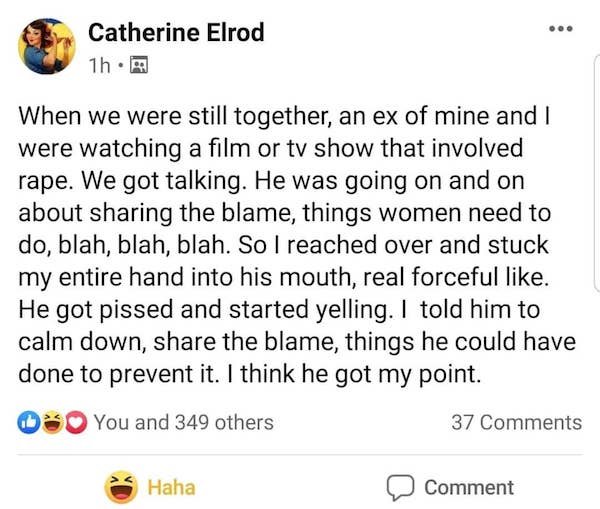Open the "You and 349 others" reactions list
600x509 pixels.
pyautogui.click(x=184, y=423)
